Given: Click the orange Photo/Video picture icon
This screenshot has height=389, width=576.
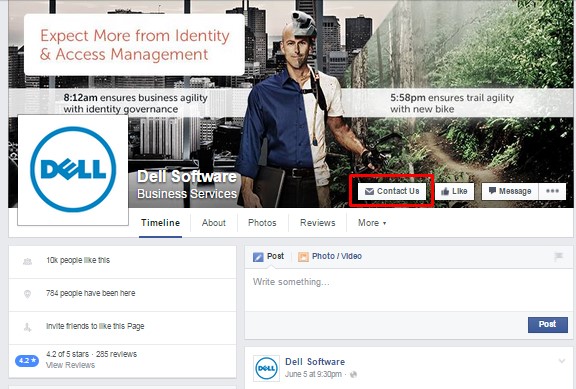Looking at the screenshot, I should [x=303, y=257].
